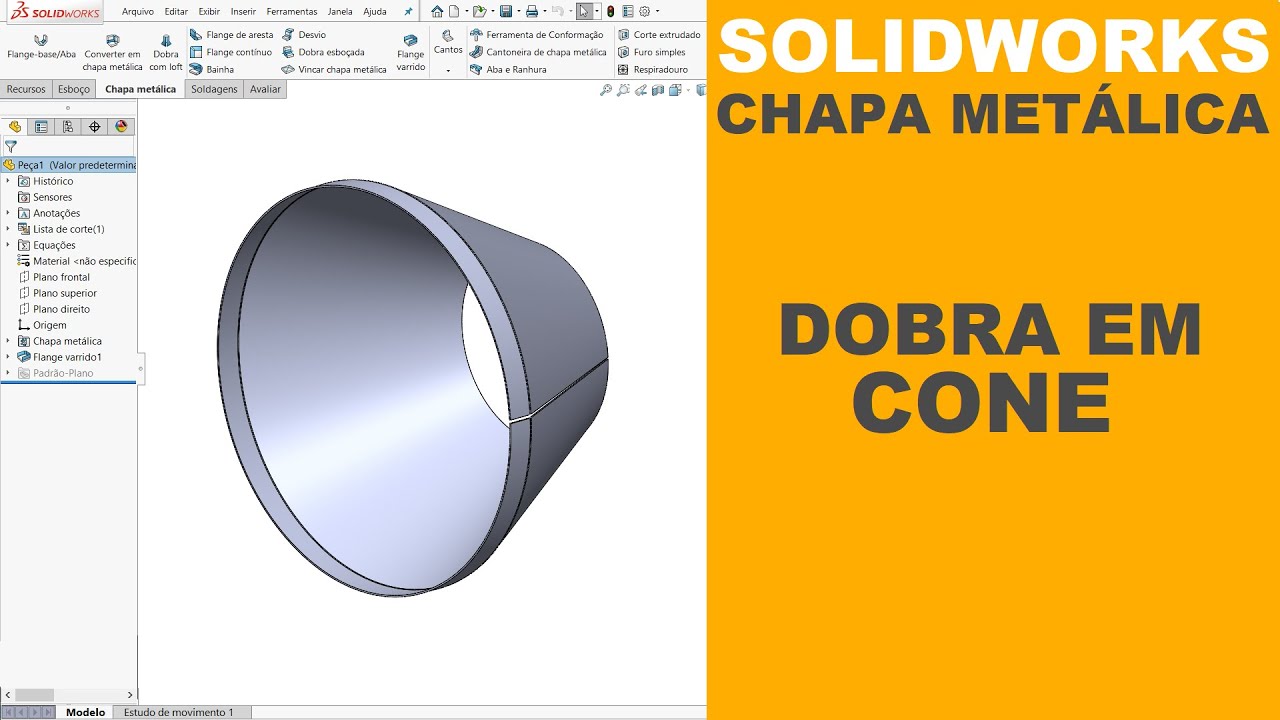The width and height of the screenshot is (1280, 720).
Task: Open the Exibir menu
Action: pyautogui.click(x=209, y=12)
